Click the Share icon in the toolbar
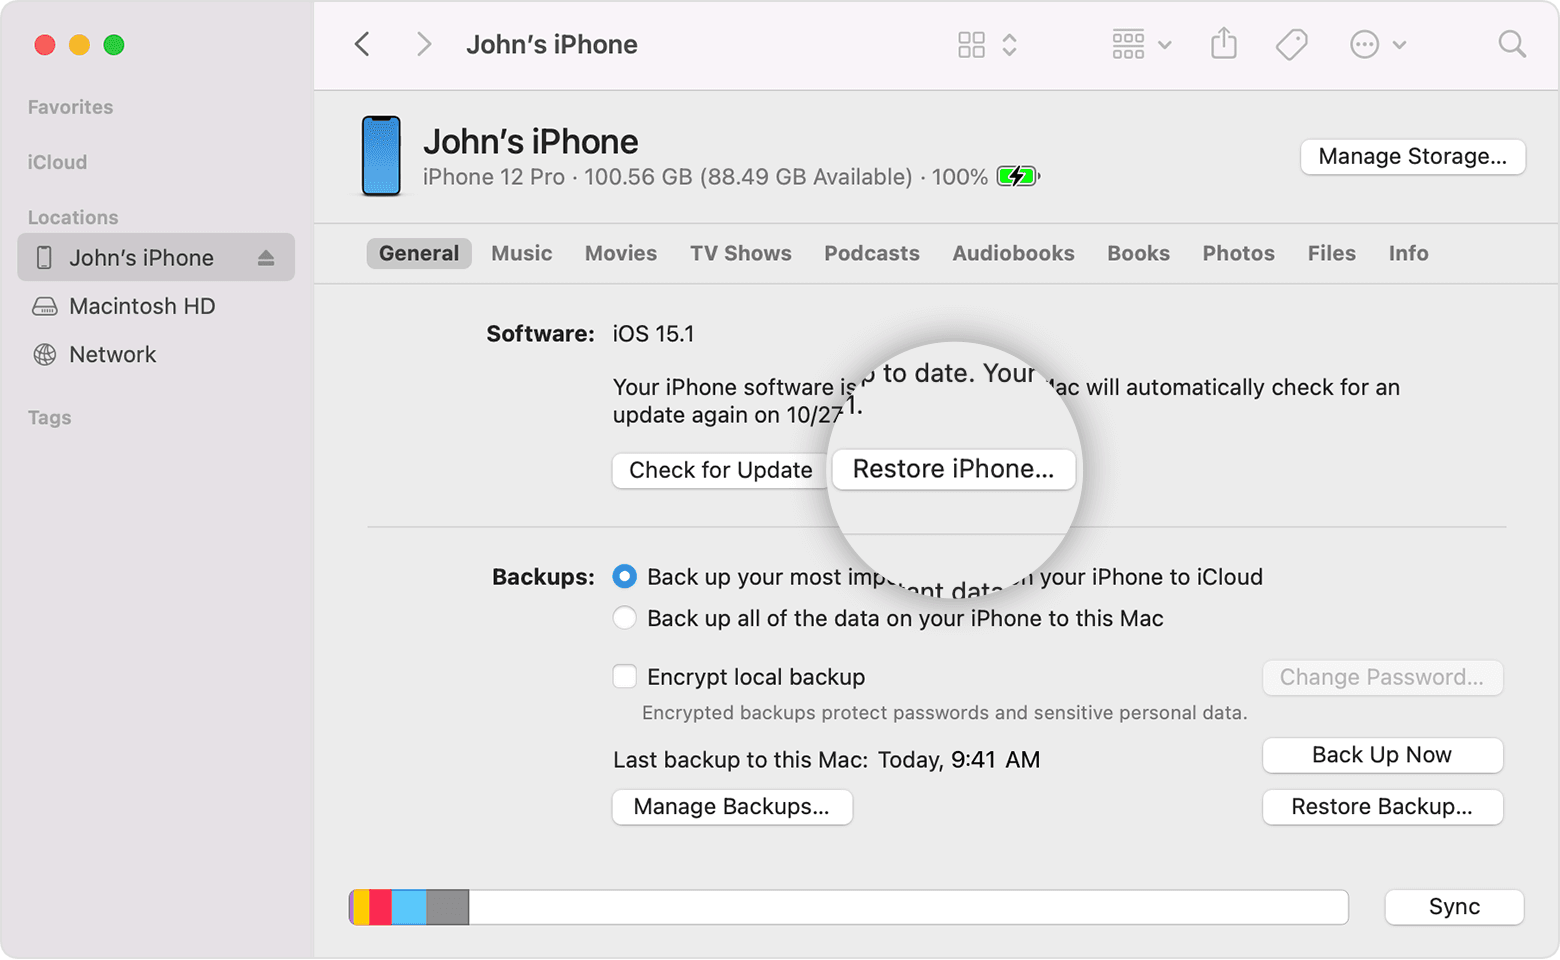The width and height of the screenshot is (1560, 960). click(x=1223, y=44)
